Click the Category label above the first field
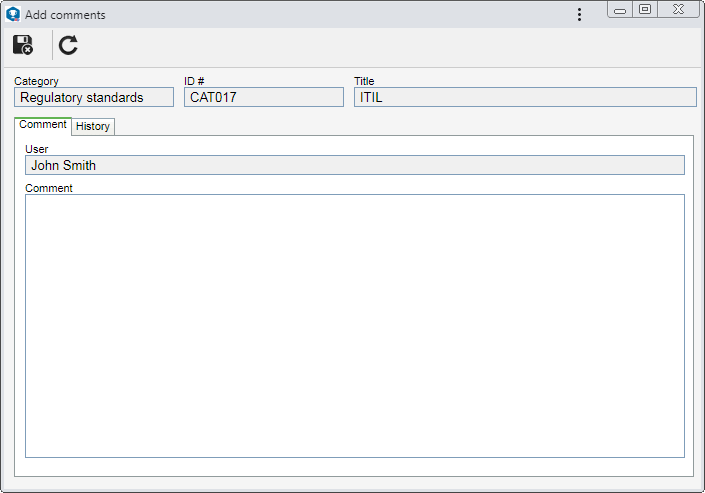The image size is (705, 493). (x=36, y=81)
